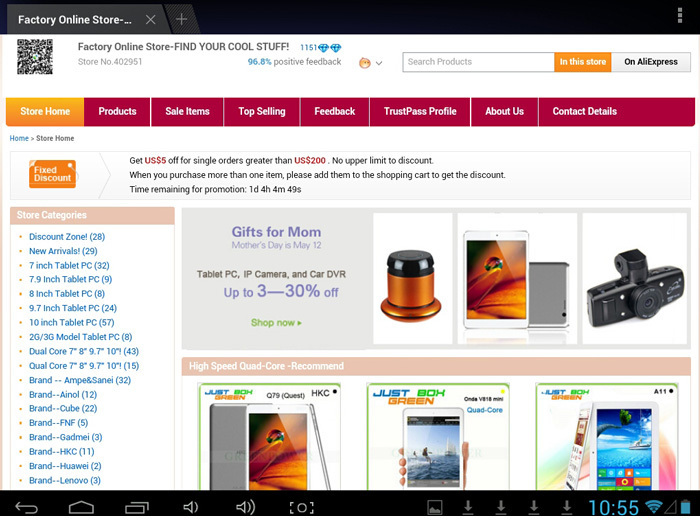Screen dimensions: 700x524
Task: Open Brand--Gadmei (3) category
Action: [66, 437]
